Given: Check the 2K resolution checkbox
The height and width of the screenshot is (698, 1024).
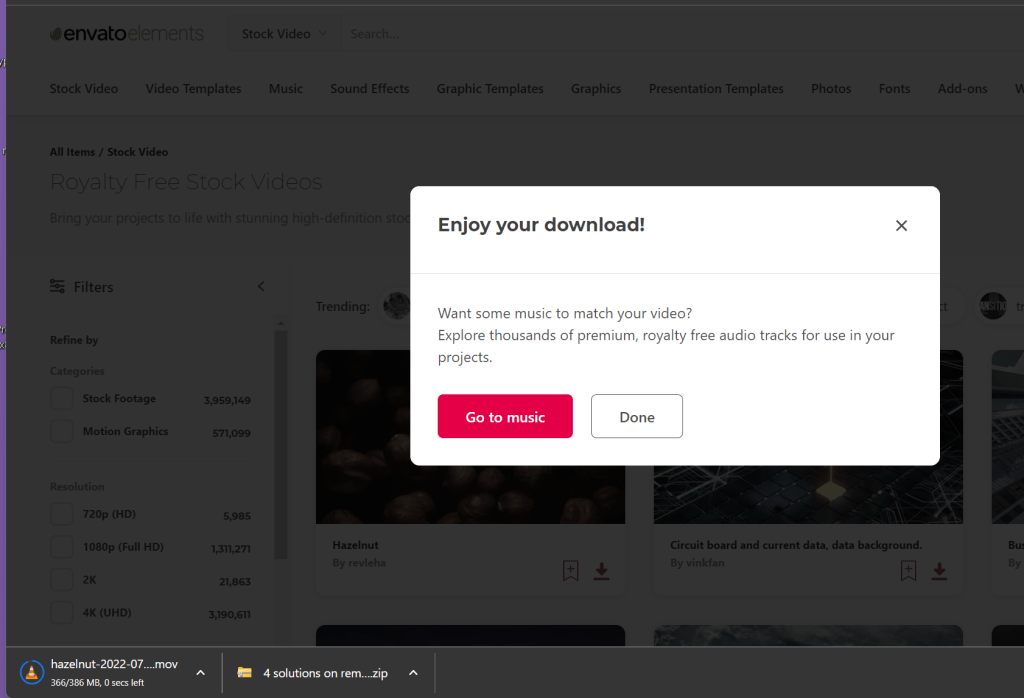Looking at the screenshot, I should click(62, 580).
